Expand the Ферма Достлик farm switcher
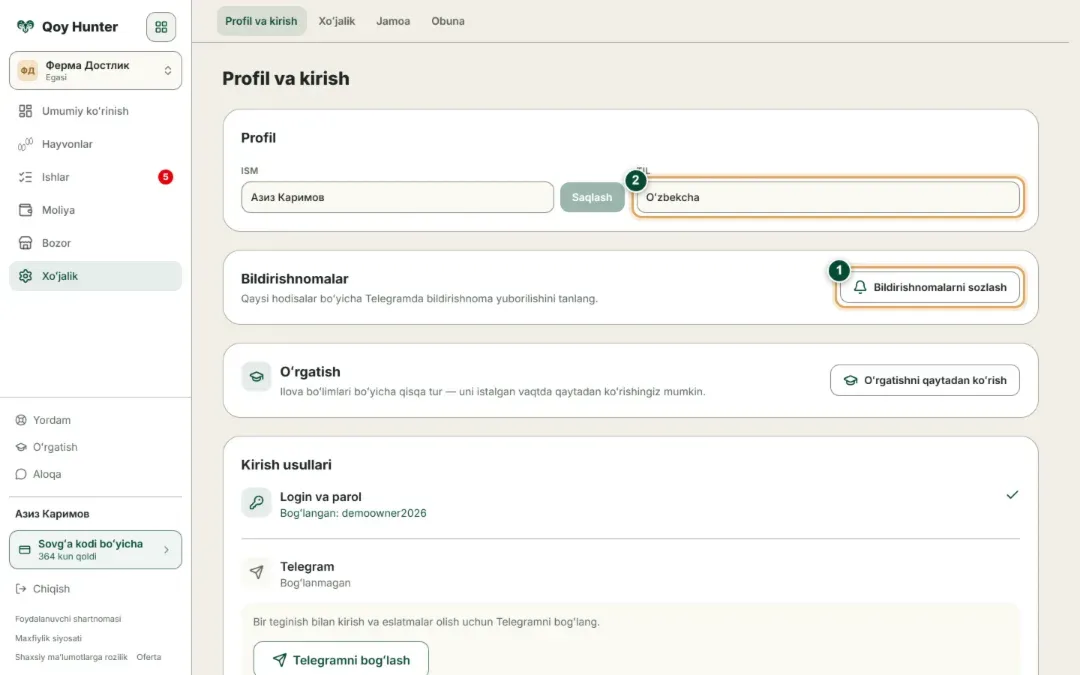The height and width of the screenshot is (675, 1080). pos(95,70)
